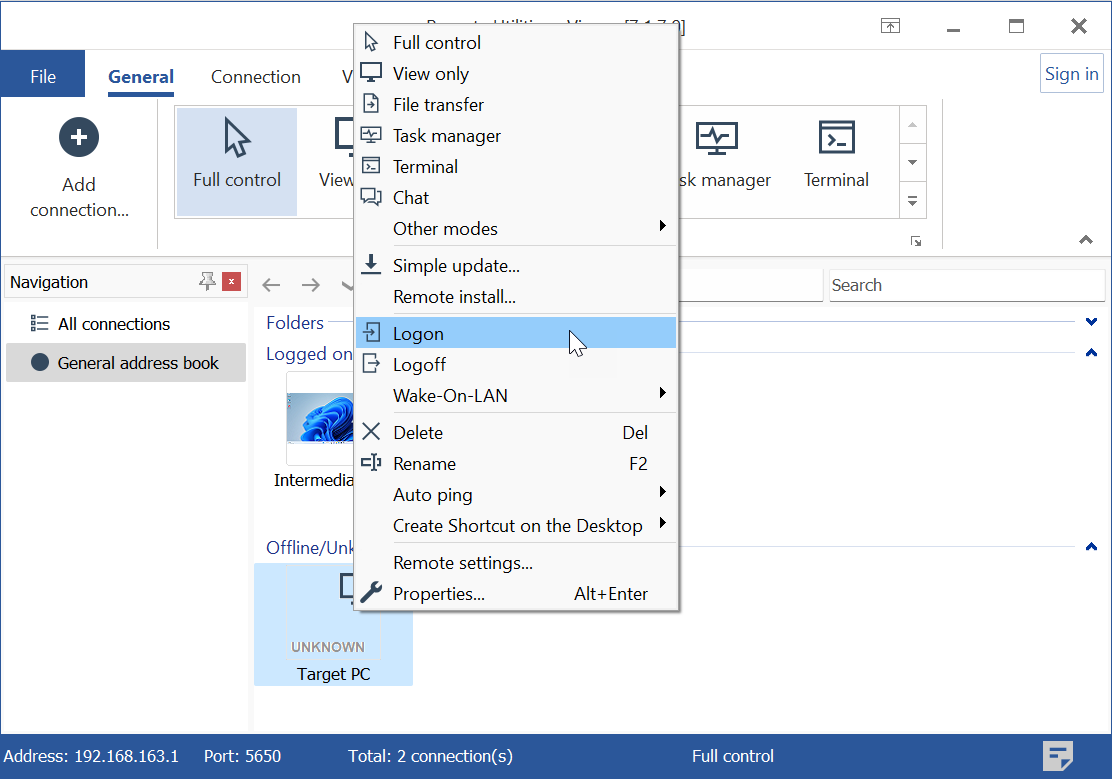This screenshot has width=1112, height=779.
Task: Switch to the Connection tab
Action: [255, 77]
